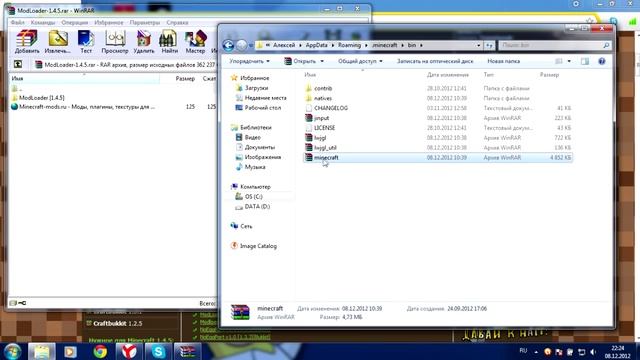Select Избранное in navigation pane
The image size is (640, 360).
click(x=250, y=78)
